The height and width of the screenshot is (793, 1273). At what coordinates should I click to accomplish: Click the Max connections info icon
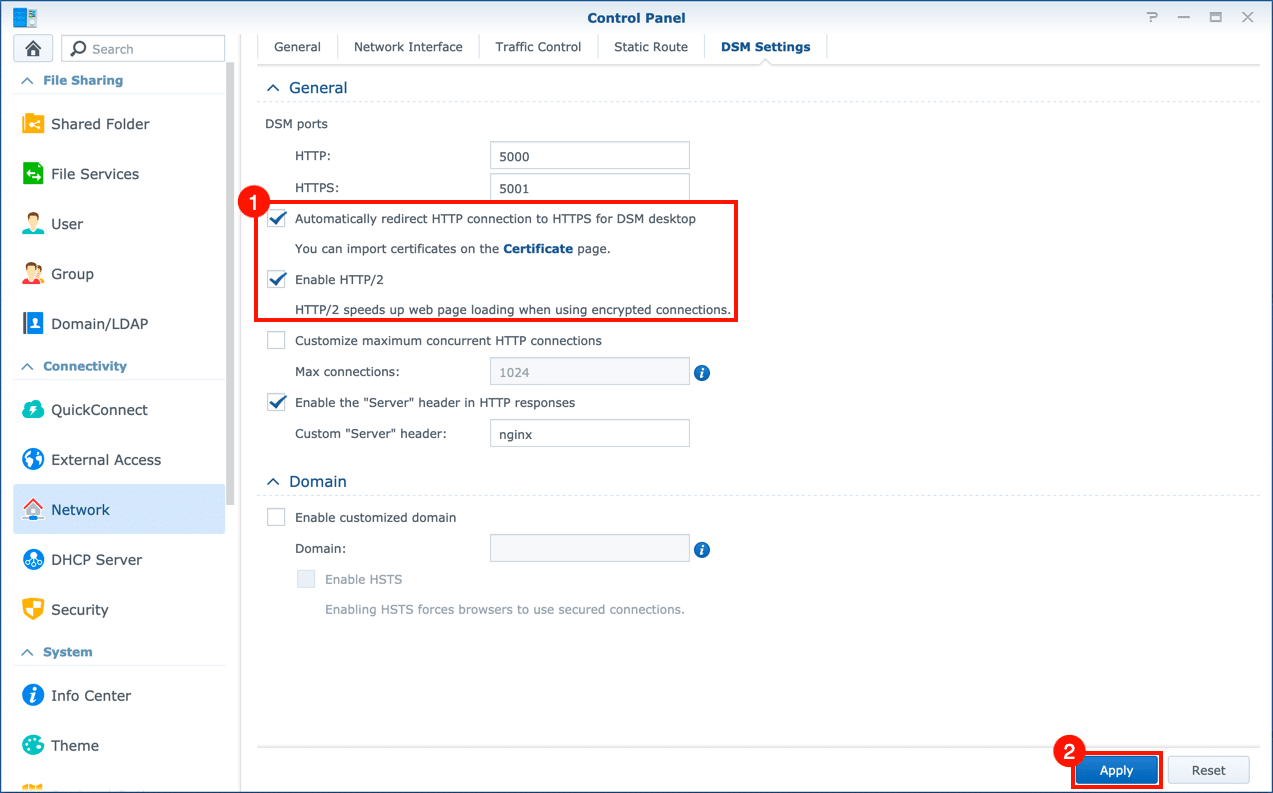point(702,373)
